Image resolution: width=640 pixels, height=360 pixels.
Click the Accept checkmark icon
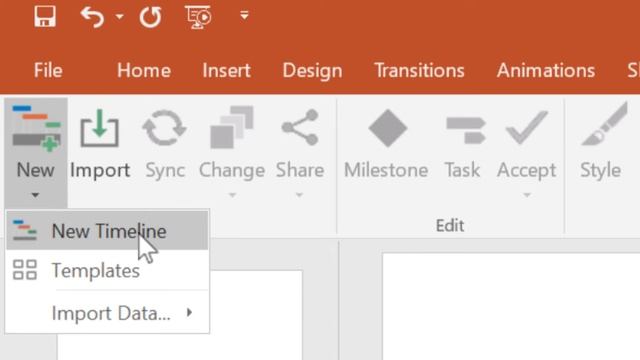[x=527, y=127]
